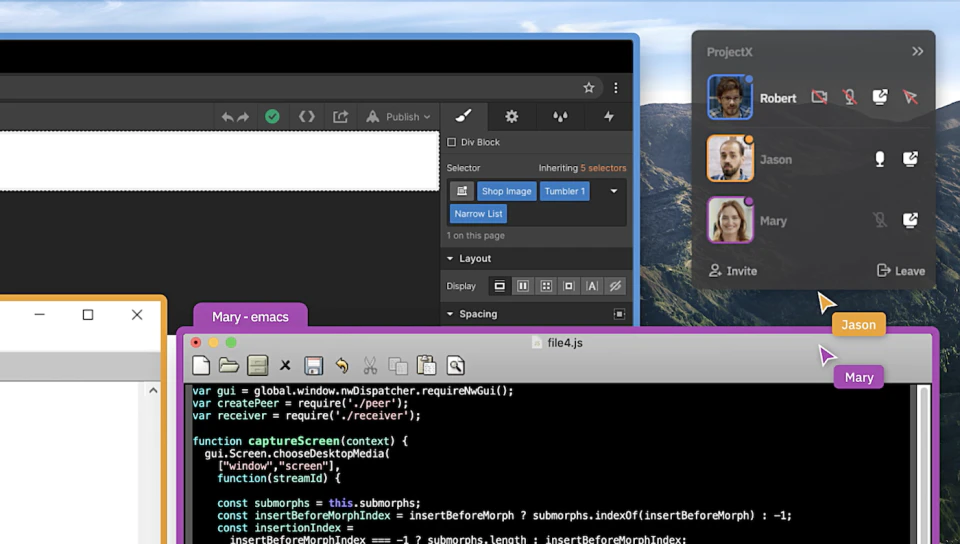Leave the ProjectX session
This screenshot has width=960, height=544.
click(x=901, y=270)
